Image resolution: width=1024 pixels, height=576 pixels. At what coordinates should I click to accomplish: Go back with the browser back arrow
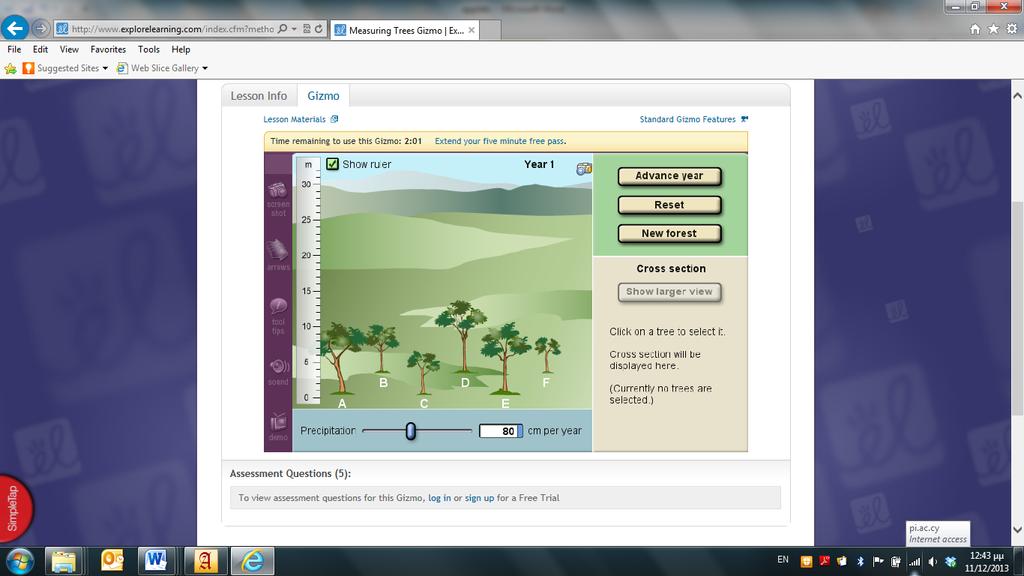click(x=15, y=28)
